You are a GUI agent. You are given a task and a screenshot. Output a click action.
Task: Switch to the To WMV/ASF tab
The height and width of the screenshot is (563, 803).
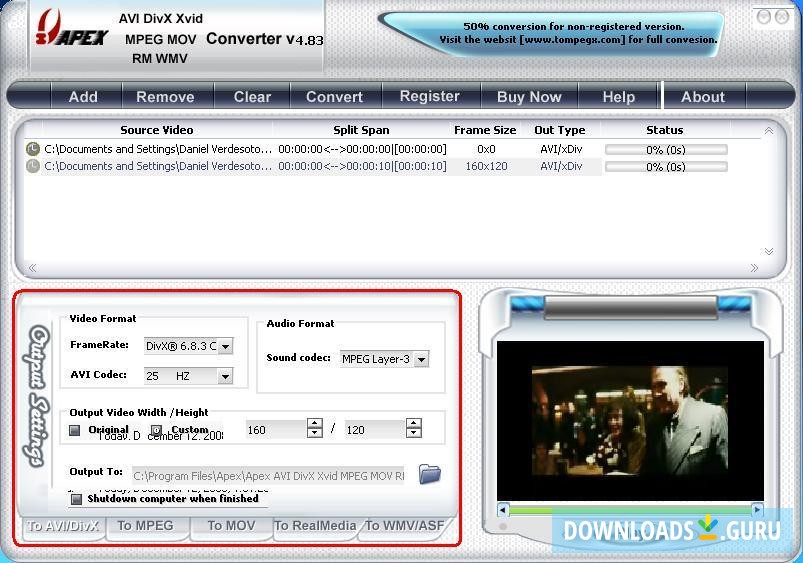click(x=405, y=526)
